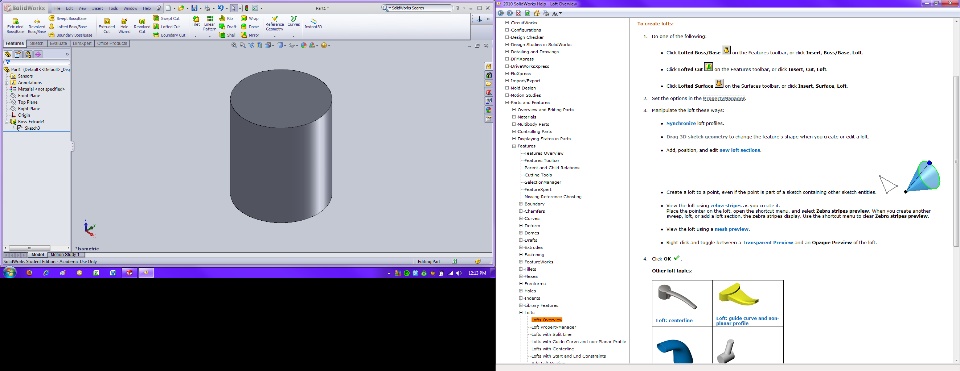Image resolution: width=960 pixels, height=371 pixels.
Task: Open the Evaluate tab
Action: pos(58,43)
